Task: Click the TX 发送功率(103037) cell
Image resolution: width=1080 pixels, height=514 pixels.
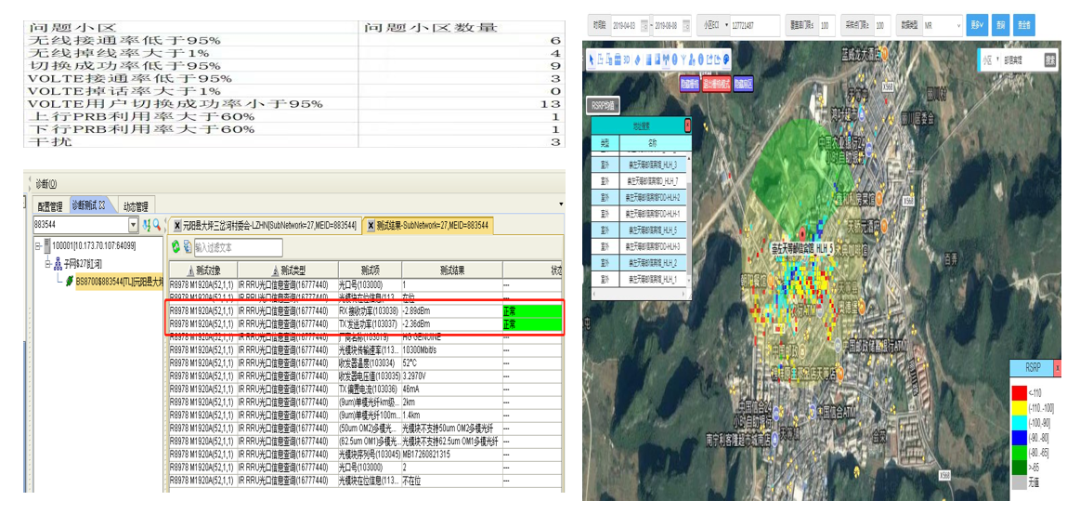Action: click(369, 324)
